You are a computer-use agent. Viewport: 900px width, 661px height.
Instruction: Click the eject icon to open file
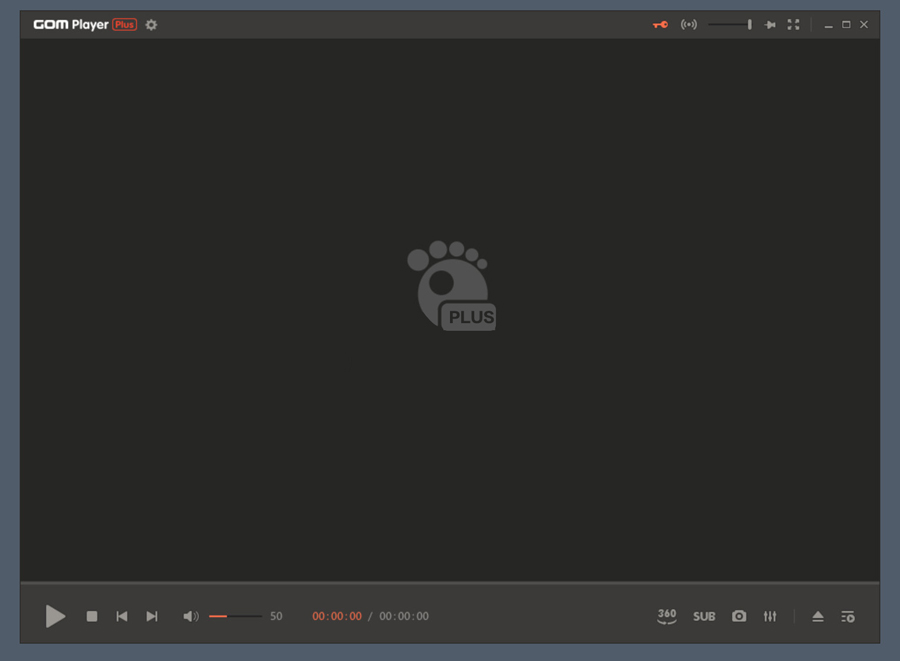[818, 617]
